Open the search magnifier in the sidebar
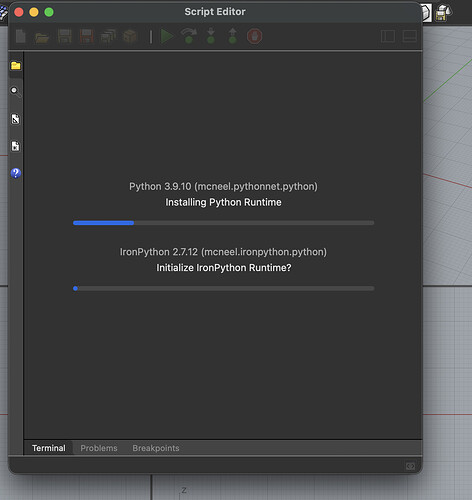The width and height of the screenshot is (472, 500). [x=15, y=91]
